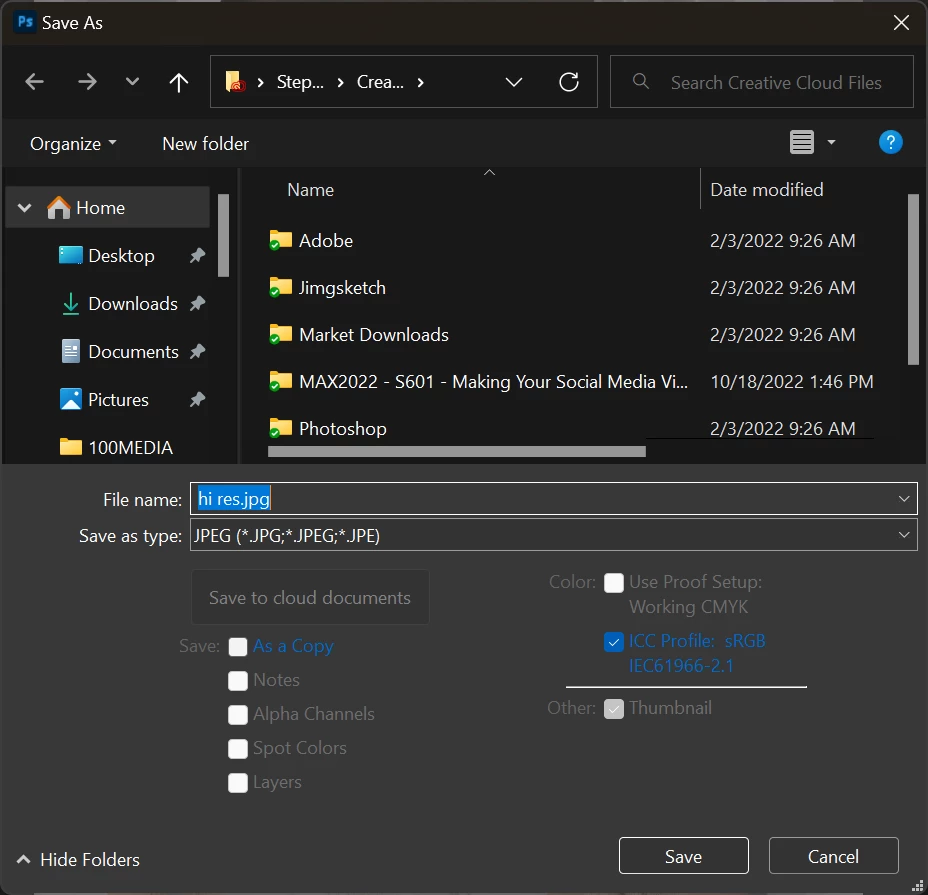
Task: Click the 10/18/2022 1:46 PM date
Action: pyautogui.click(x=791, y=382)
